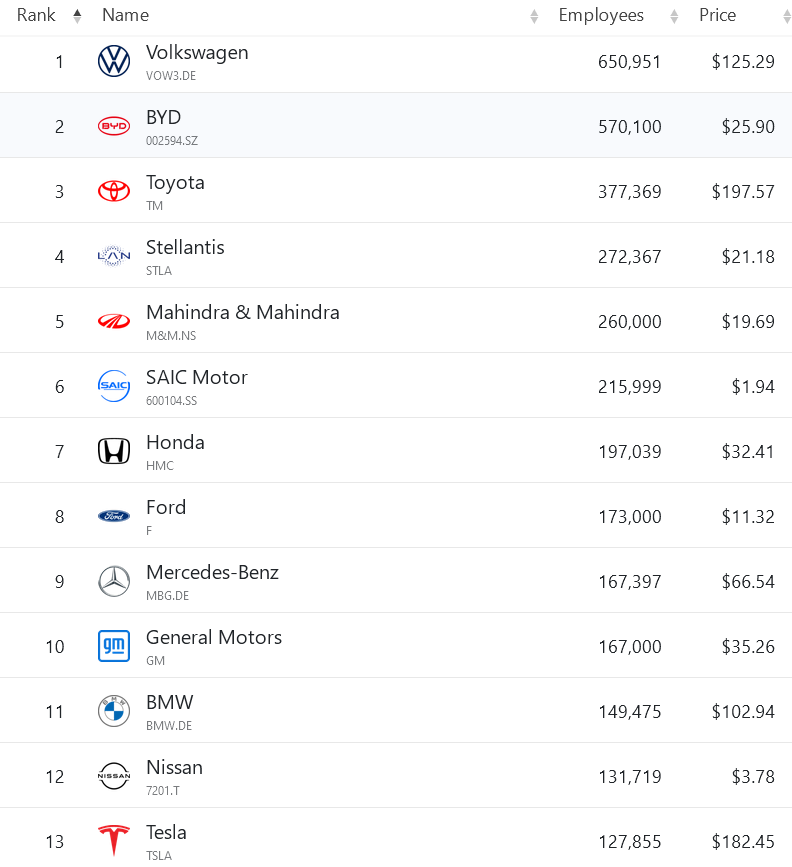This screenshot has height=867, width=792.
Task: Click the Nissan logo icon
Action: 114,776
